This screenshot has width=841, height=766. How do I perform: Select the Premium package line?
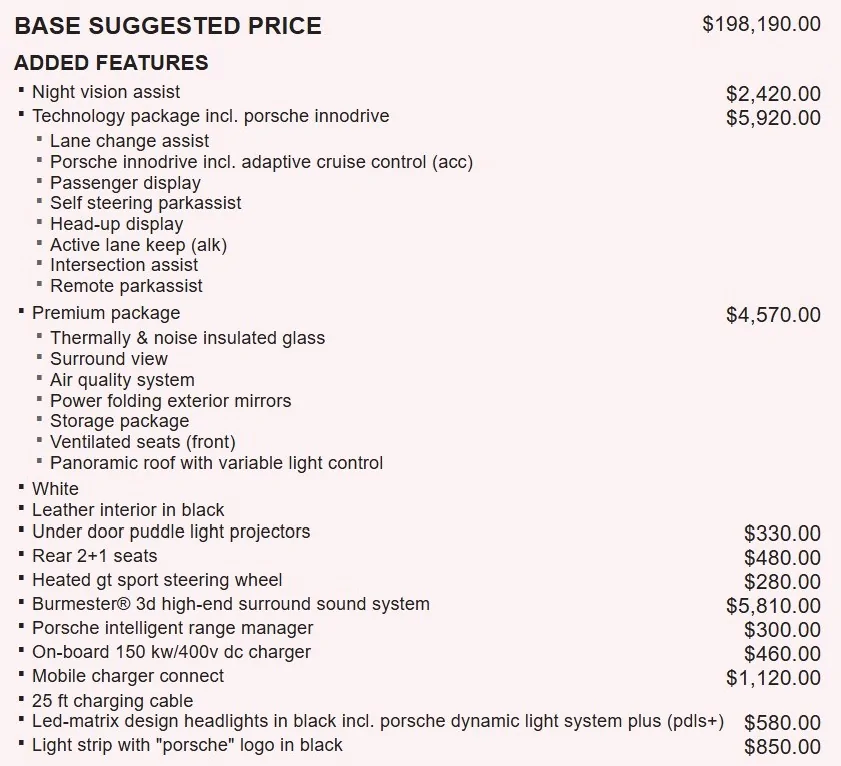pyautogui.click(x=106, y=313)
